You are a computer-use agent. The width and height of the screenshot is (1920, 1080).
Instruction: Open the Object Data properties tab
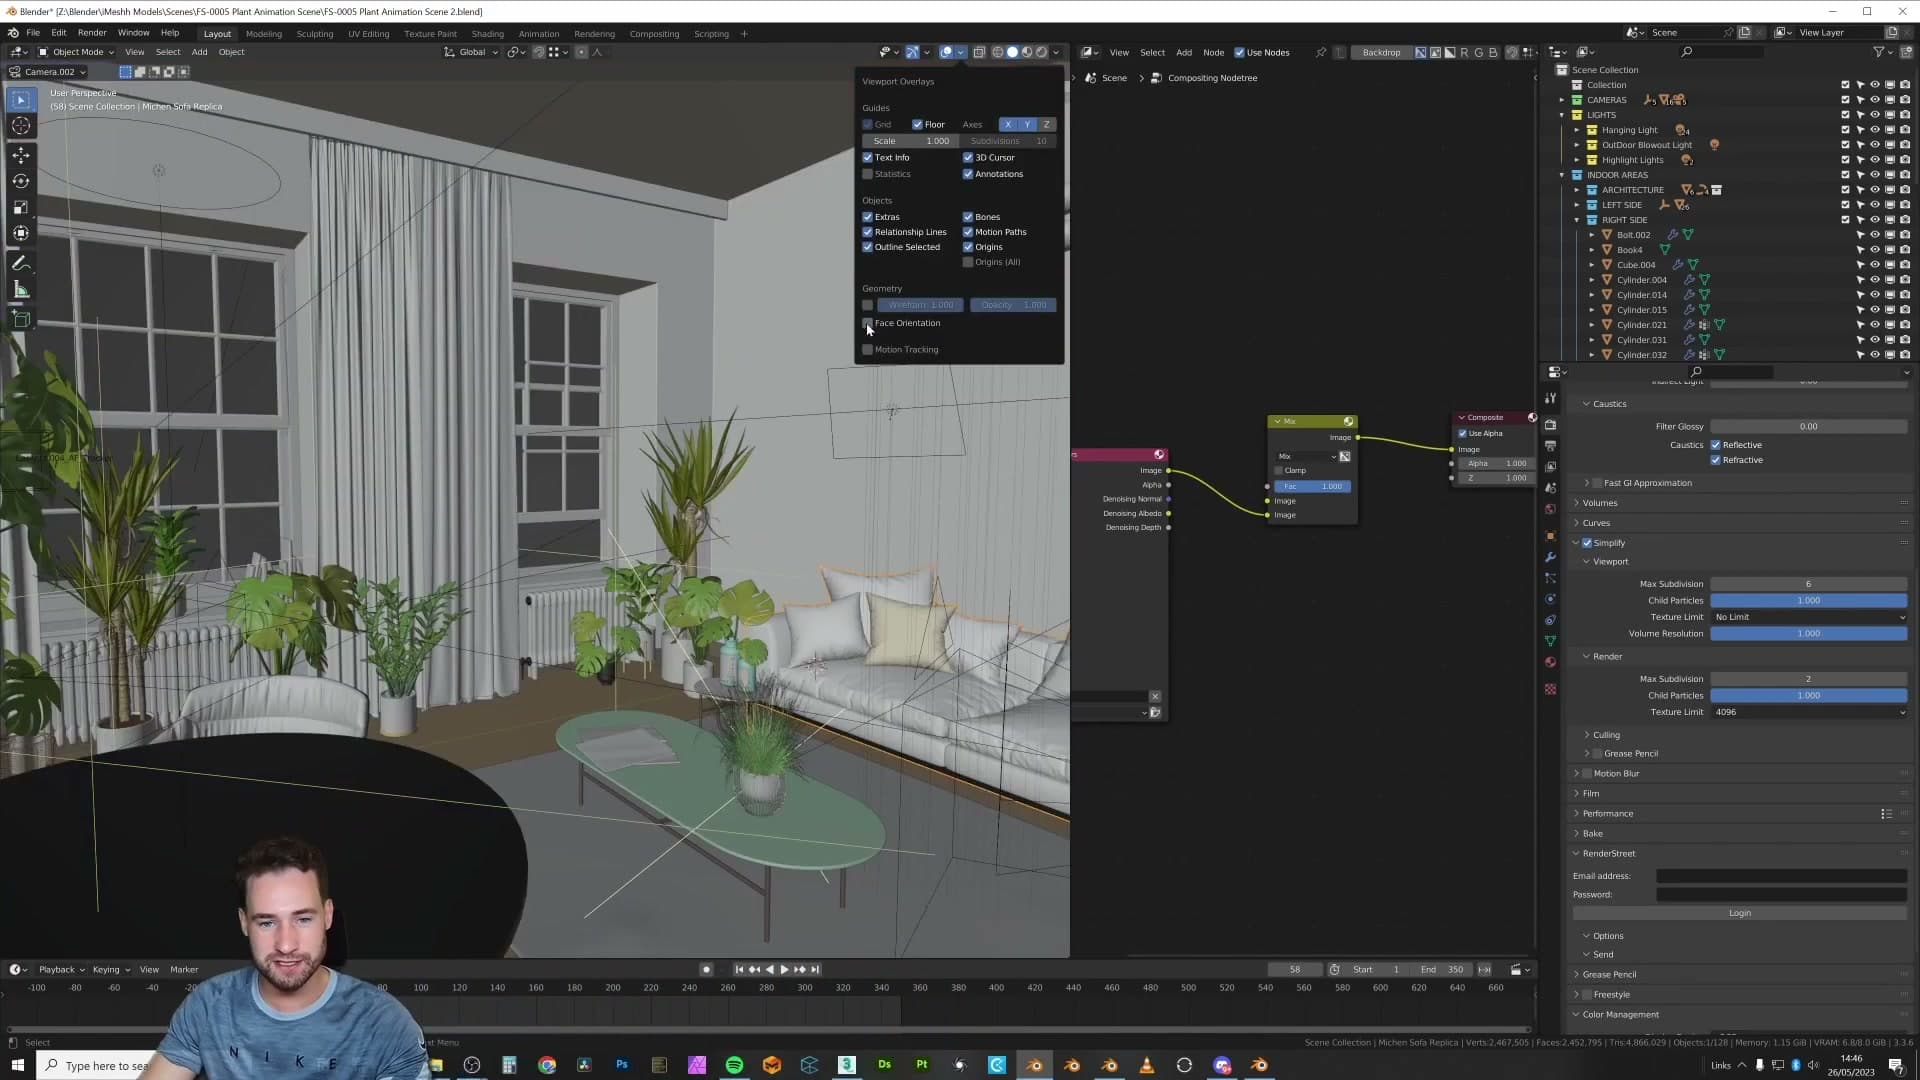point(1550,641)
